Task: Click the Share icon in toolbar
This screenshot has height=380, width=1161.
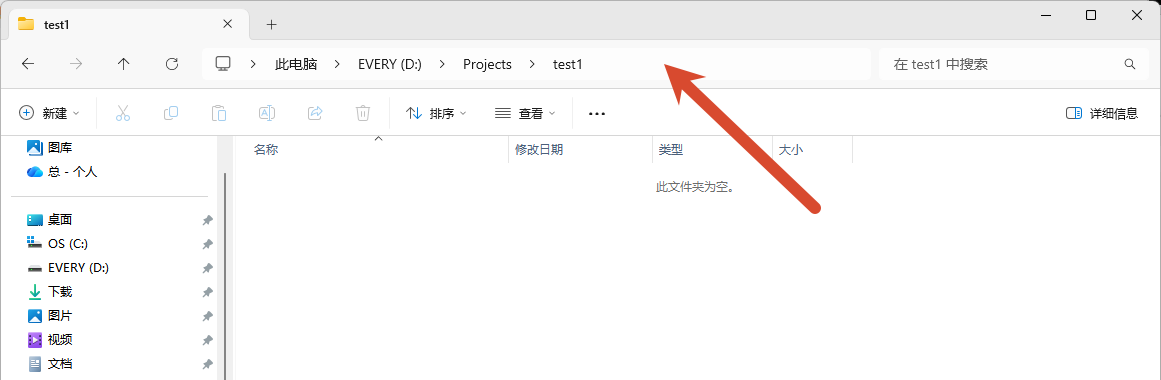Action: (315, 113)
